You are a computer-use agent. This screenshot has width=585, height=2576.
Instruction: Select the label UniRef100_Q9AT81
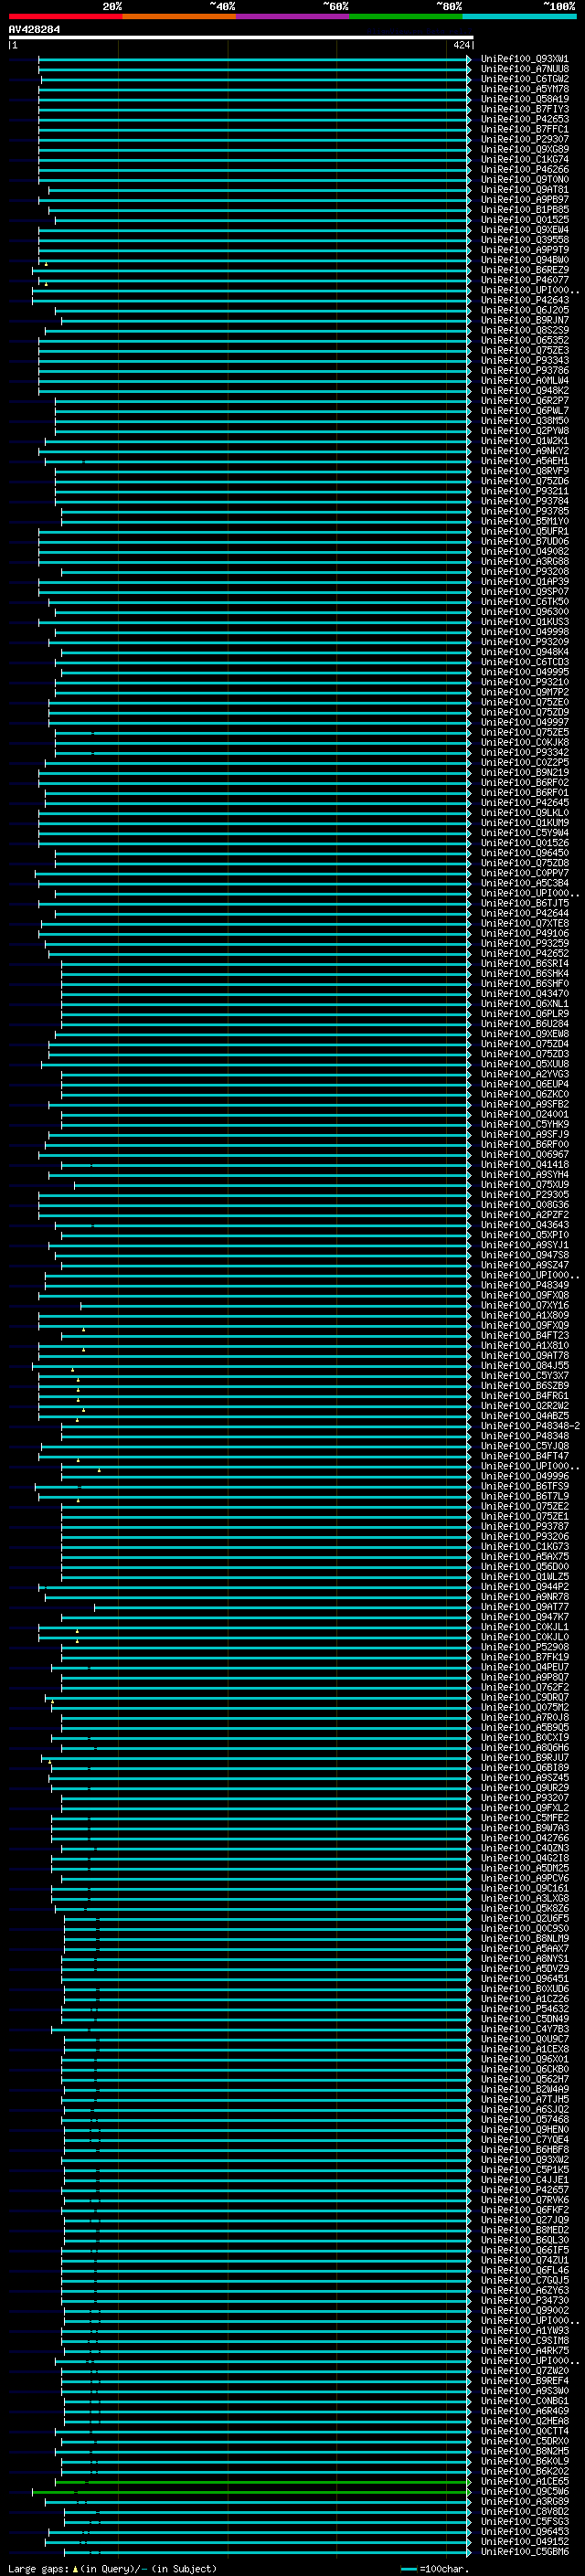(525, 189)
